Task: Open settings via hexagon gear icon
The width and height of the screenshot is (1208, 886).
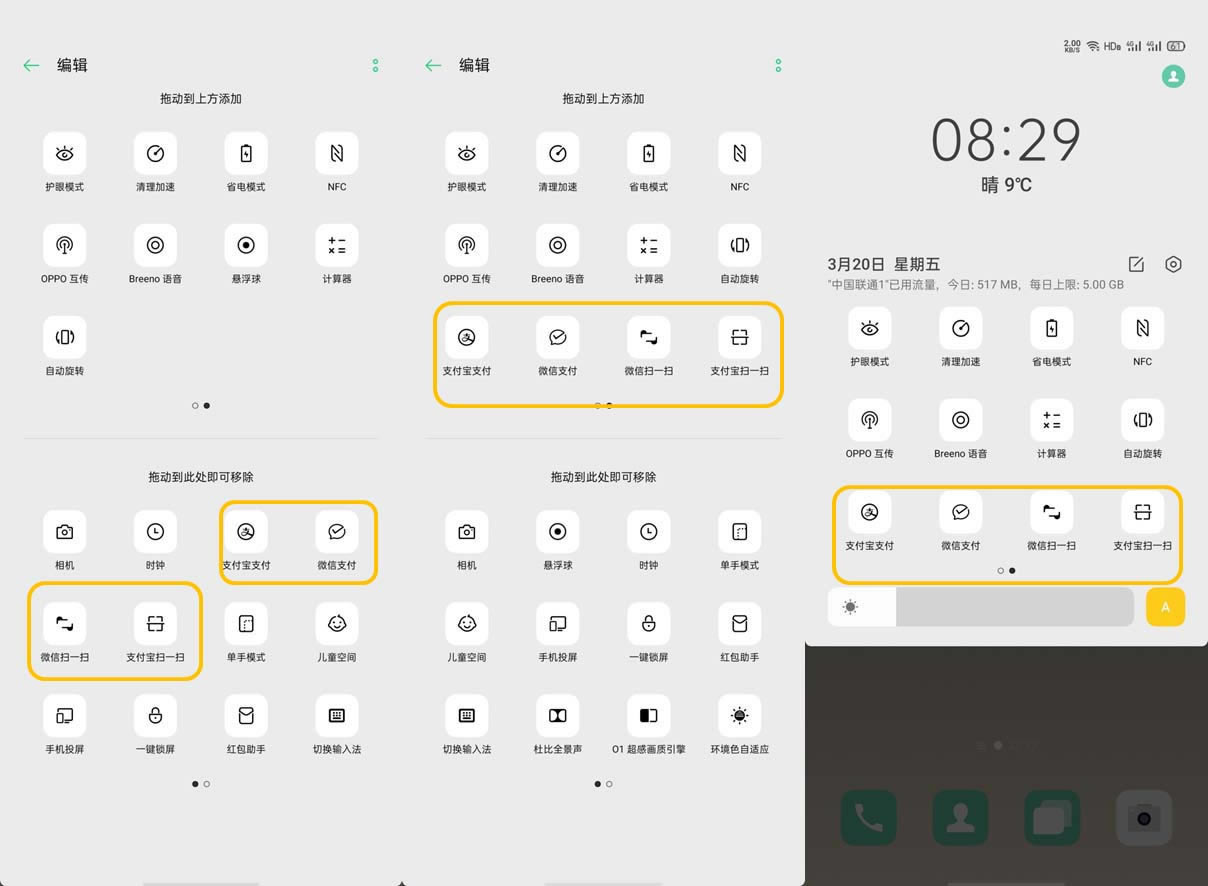Action: (x=1174, y=264)
